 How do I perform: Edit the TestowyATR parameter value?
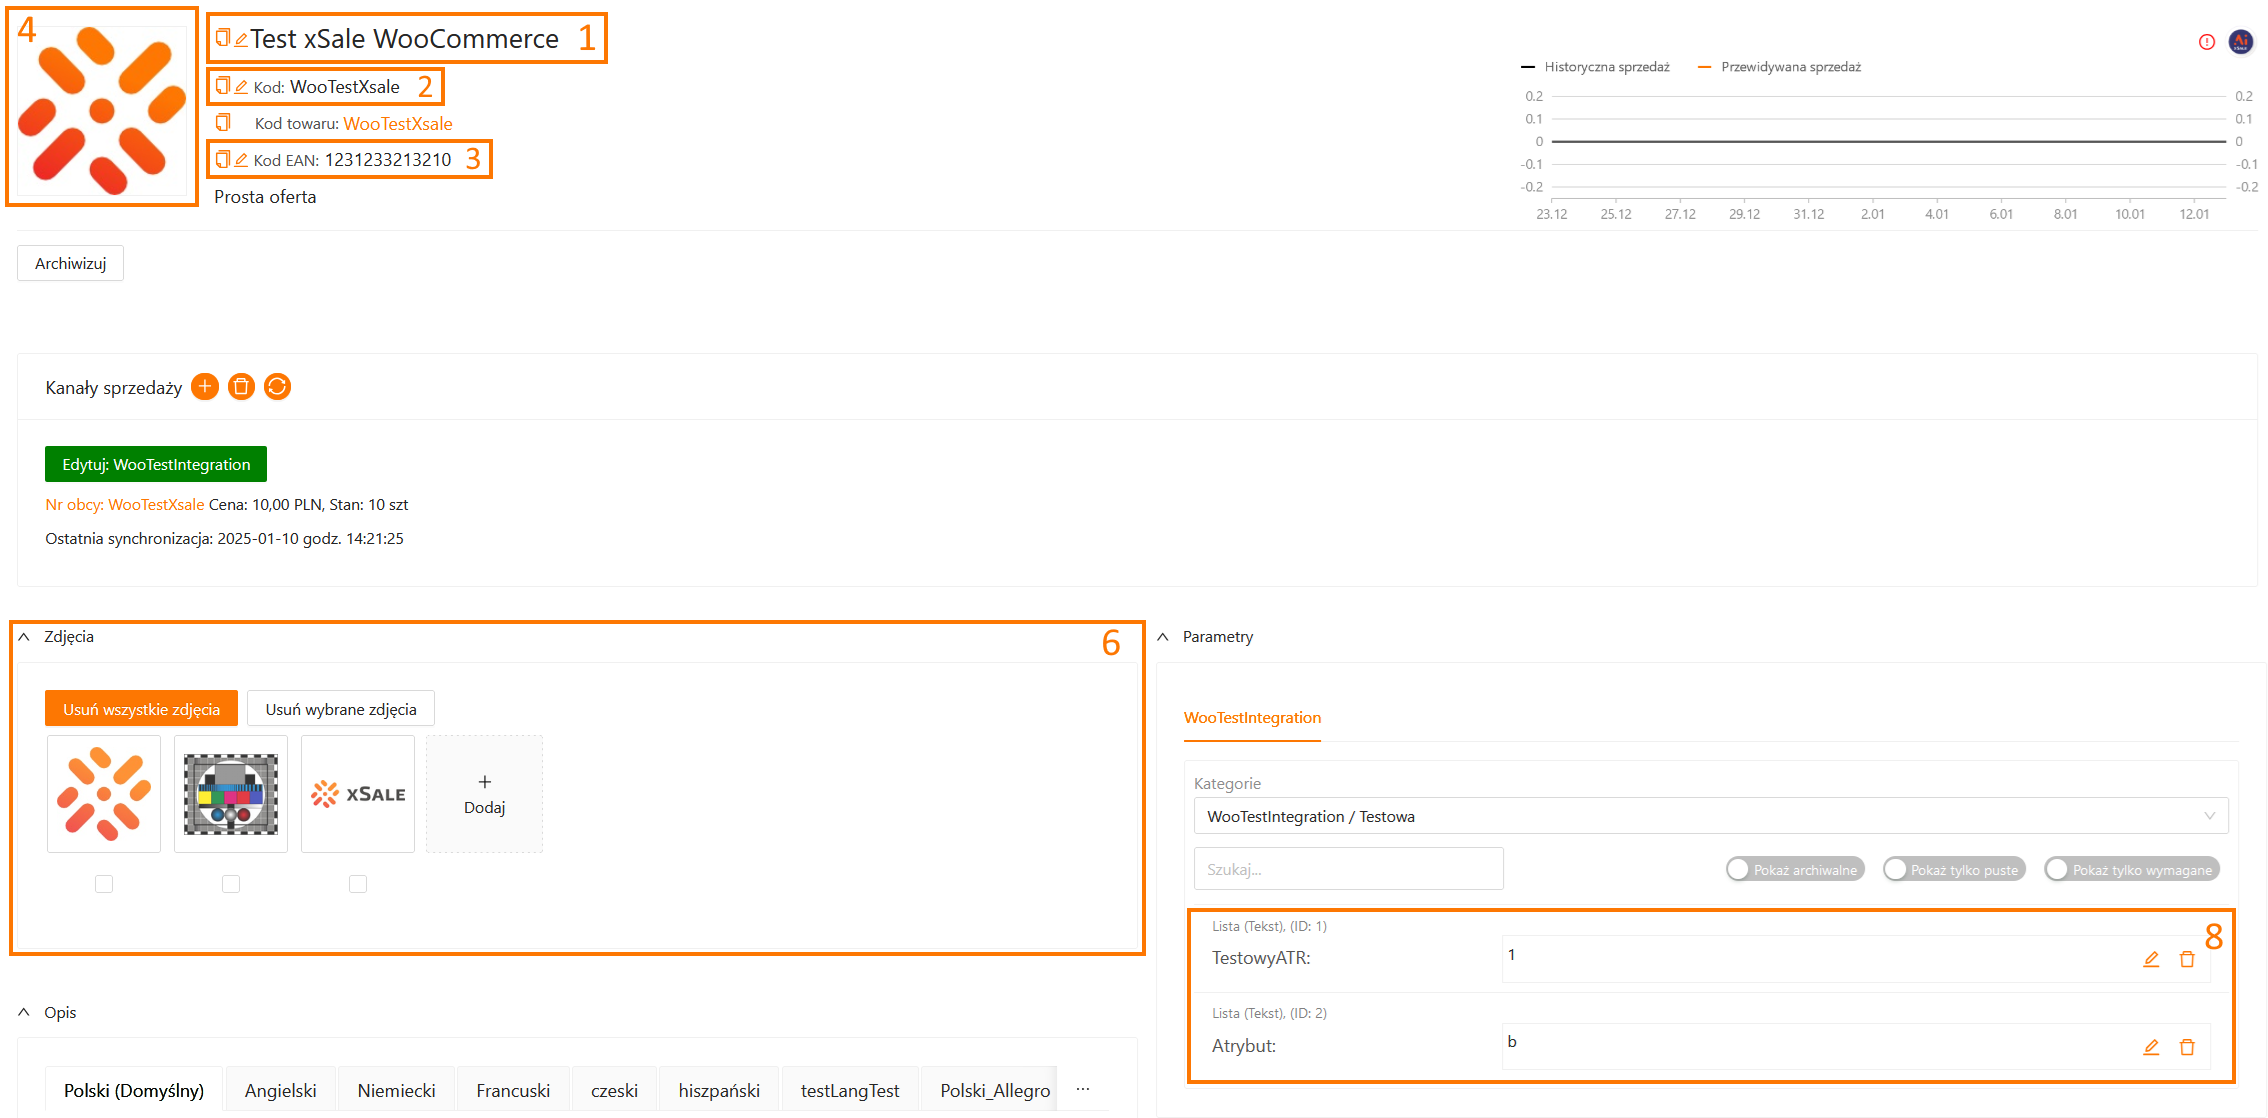2151,959
